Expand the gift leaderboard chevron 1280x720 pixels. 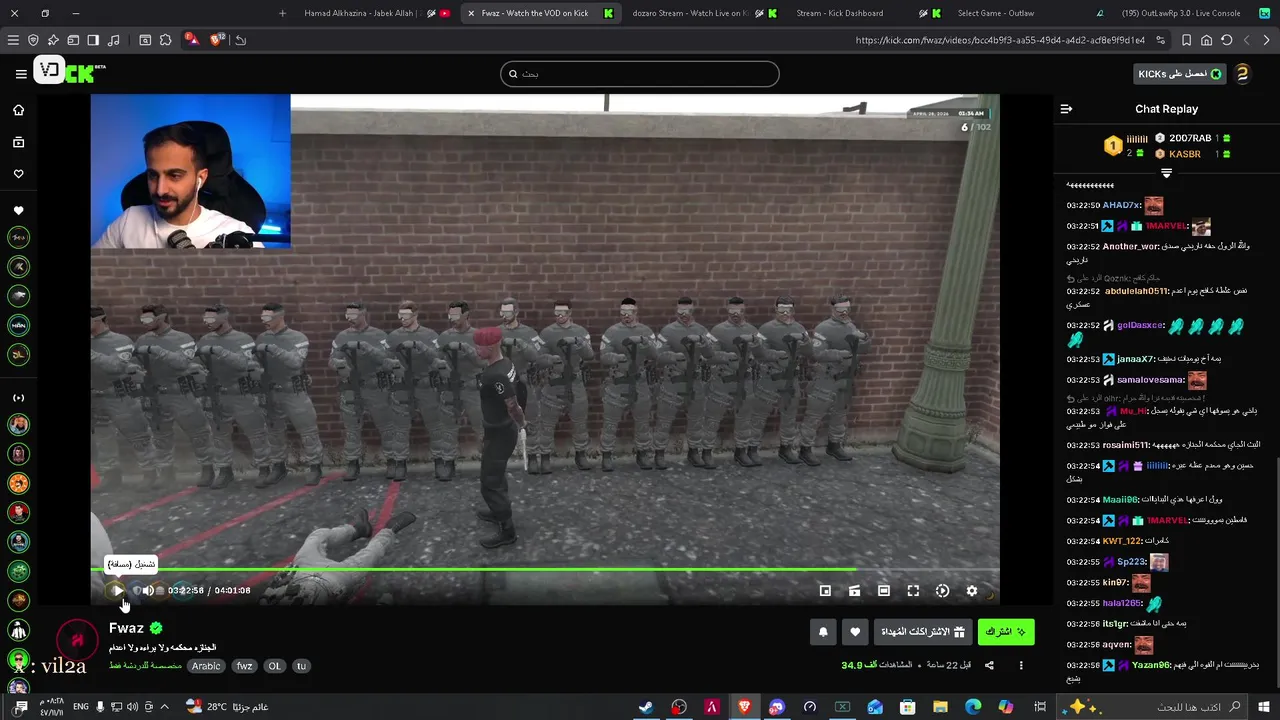click(x=1166, y=173)
